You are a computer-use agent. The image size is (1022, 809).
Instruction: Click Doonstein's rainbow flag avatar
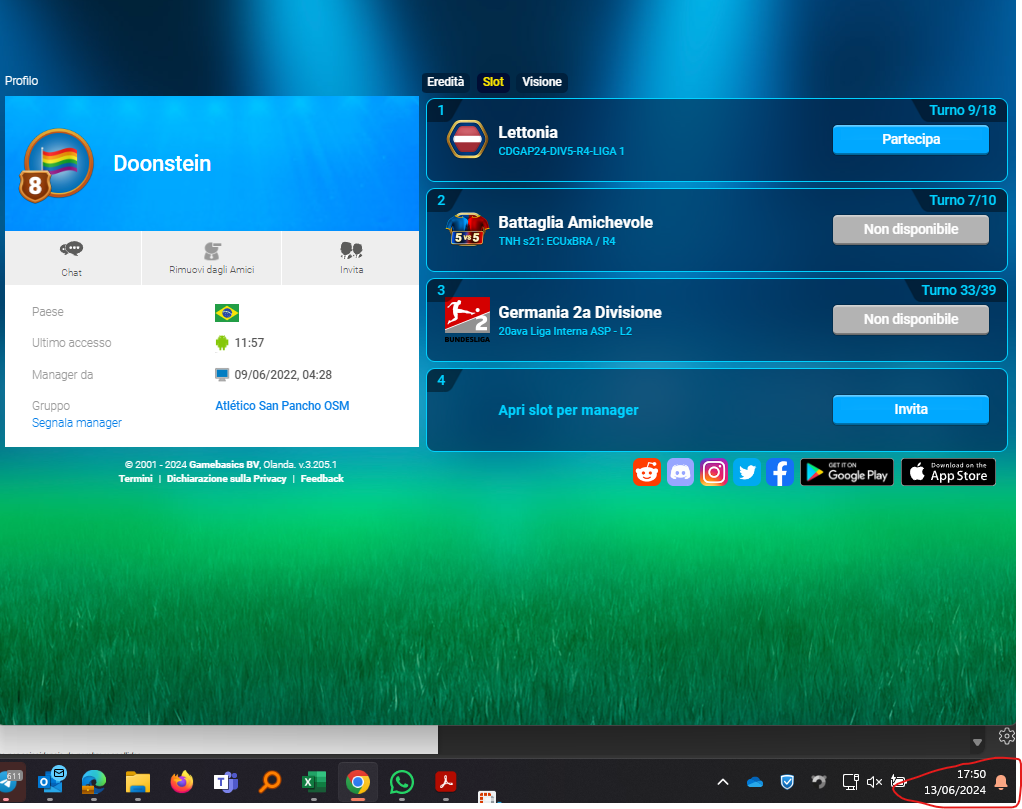(59, 162)
